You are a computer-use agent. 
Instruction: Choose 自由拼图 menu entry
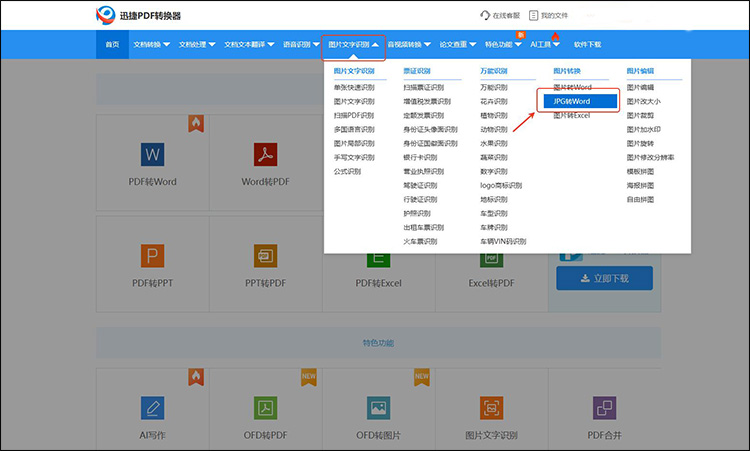pyautogui.click(x=640, y=199)
